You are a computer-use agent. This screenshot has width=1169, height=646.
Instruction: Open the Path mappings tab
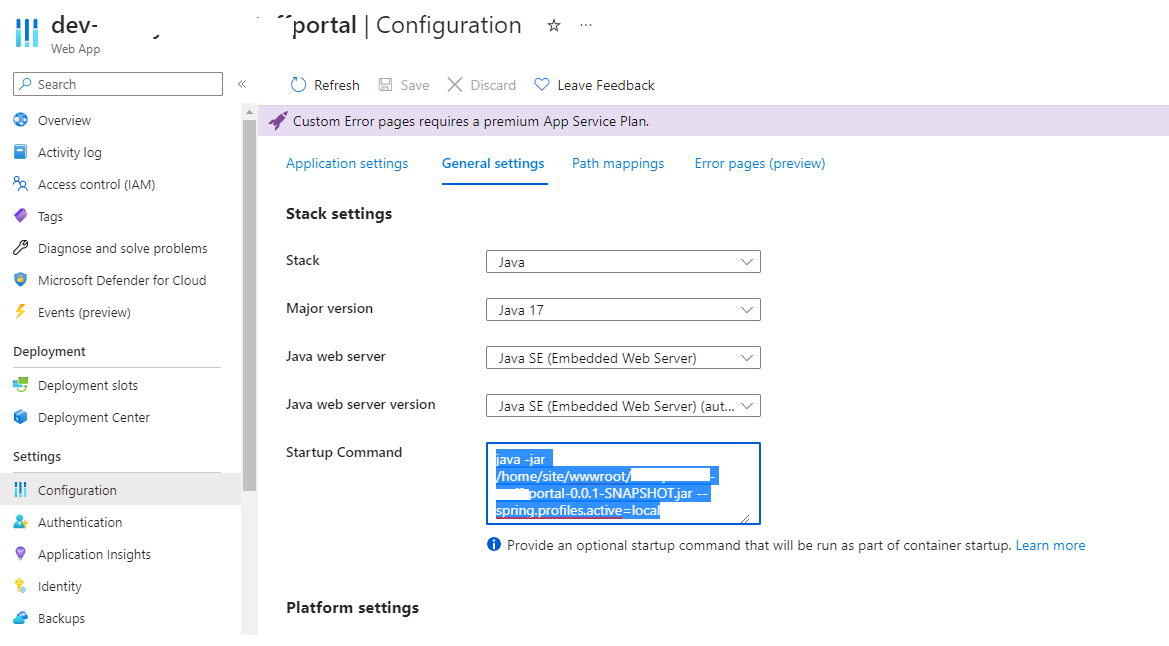coord(618,163)
